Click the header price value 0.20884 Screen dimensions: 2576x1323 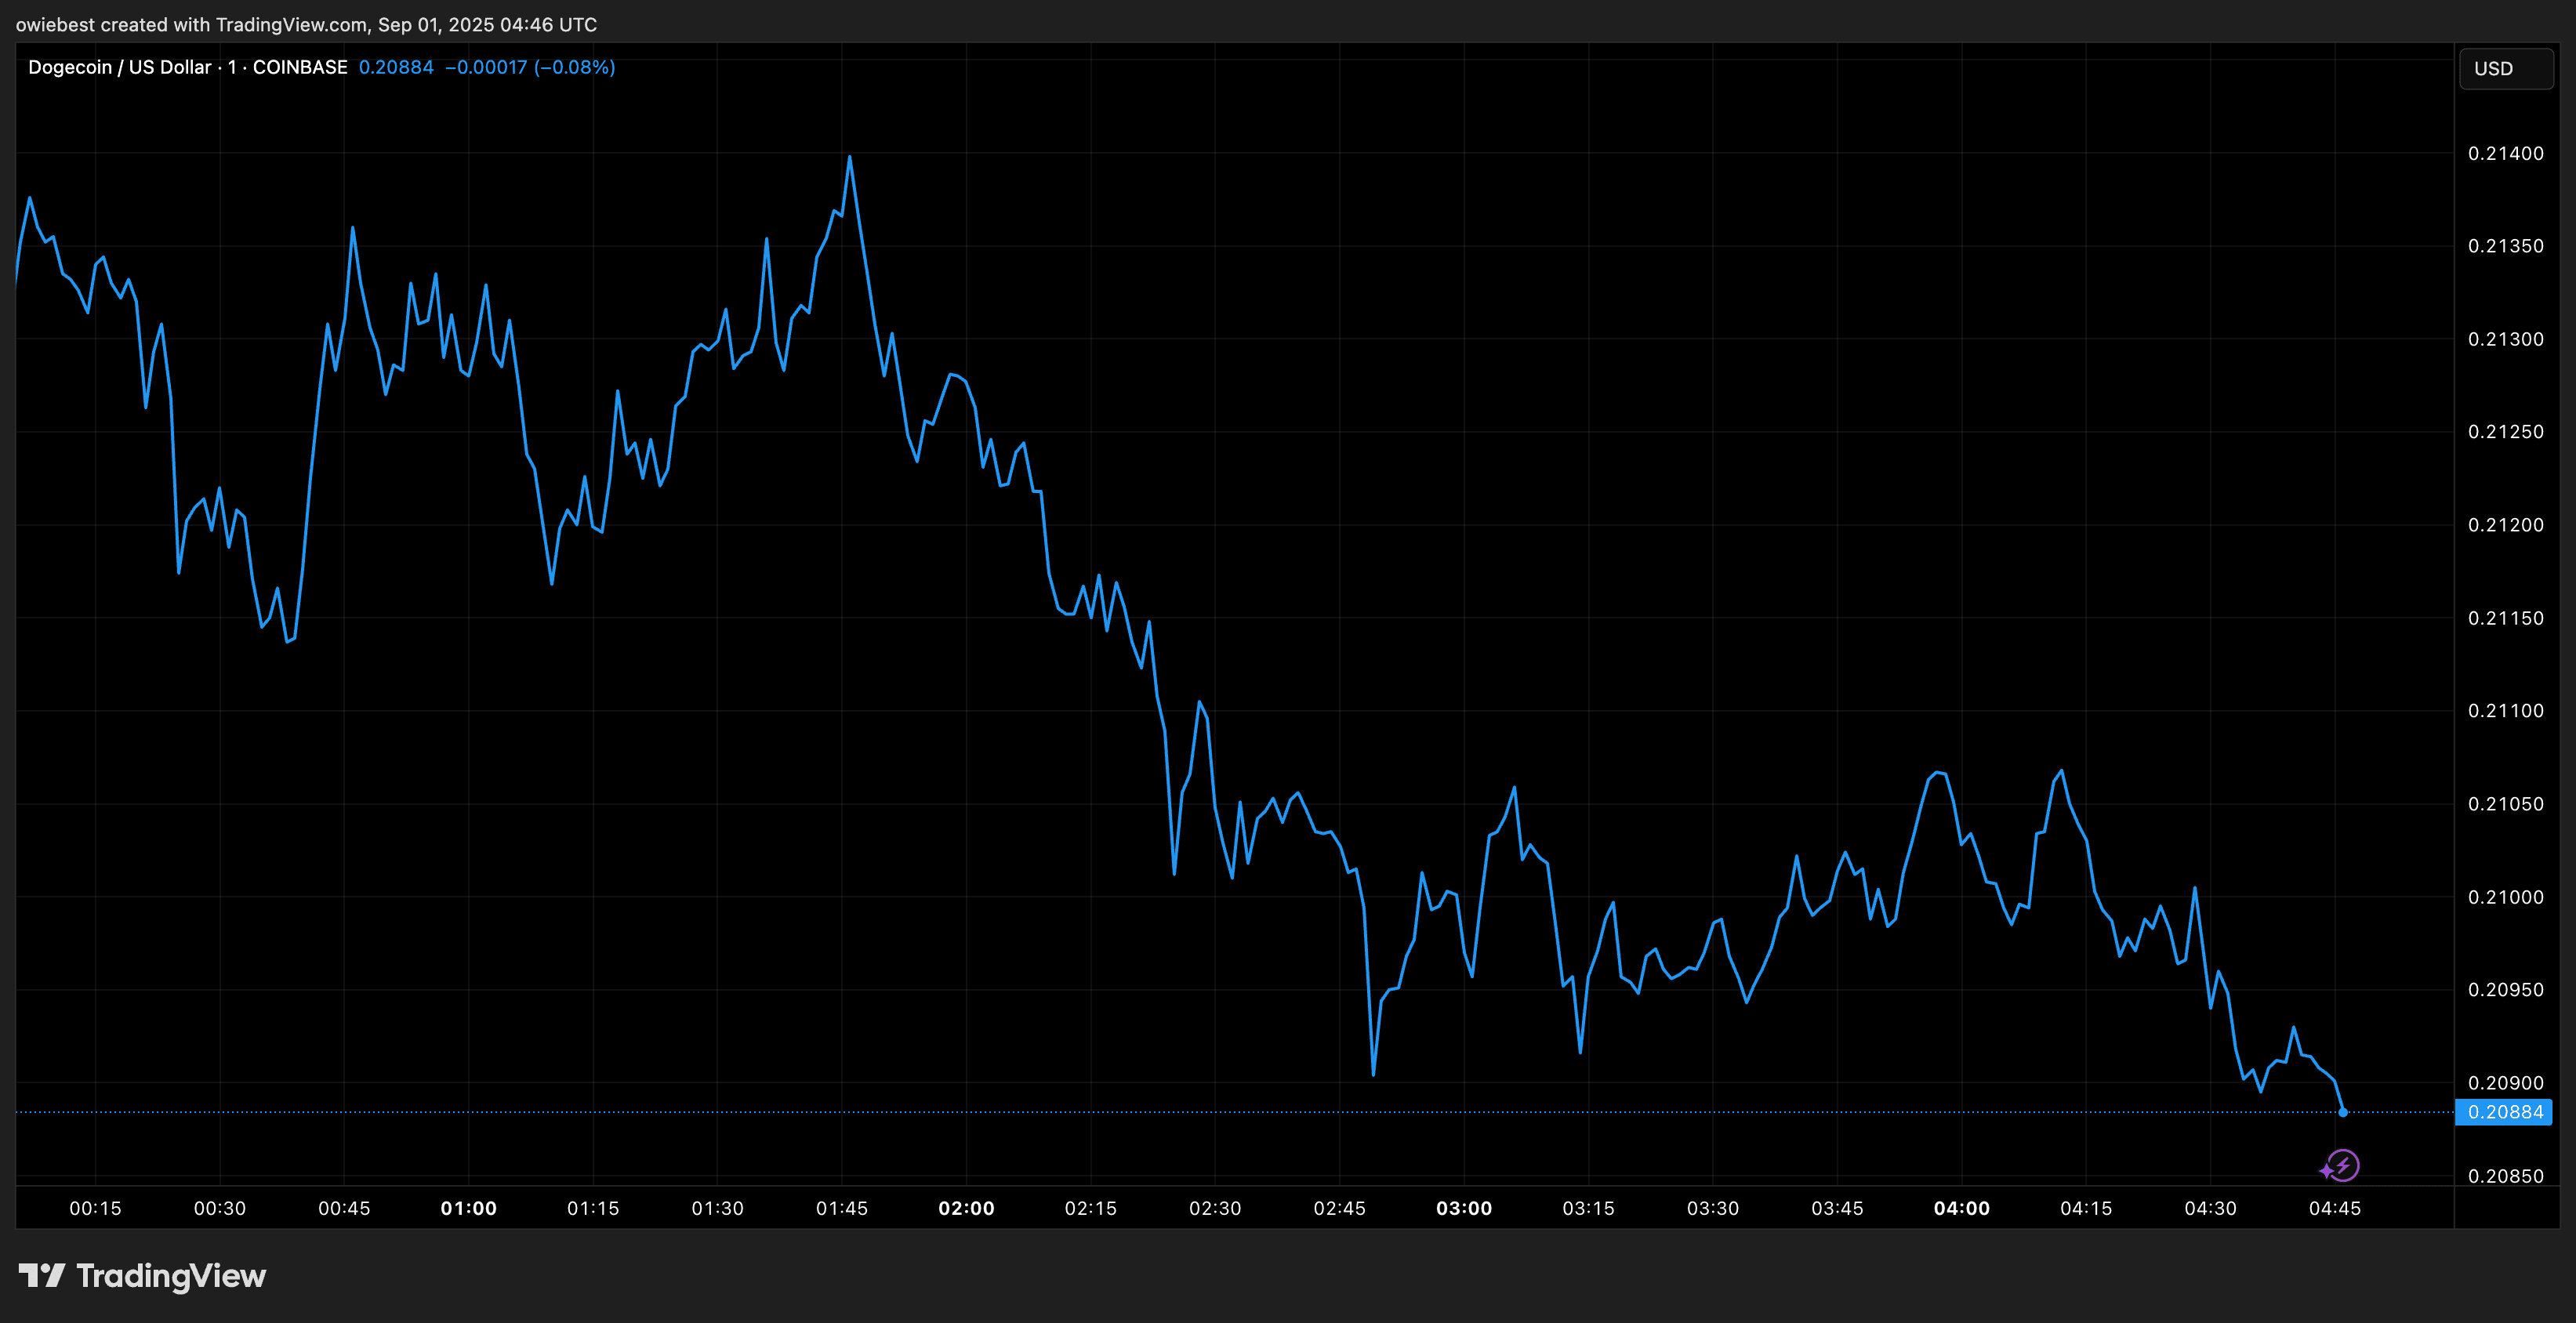[x=396, y=67]
